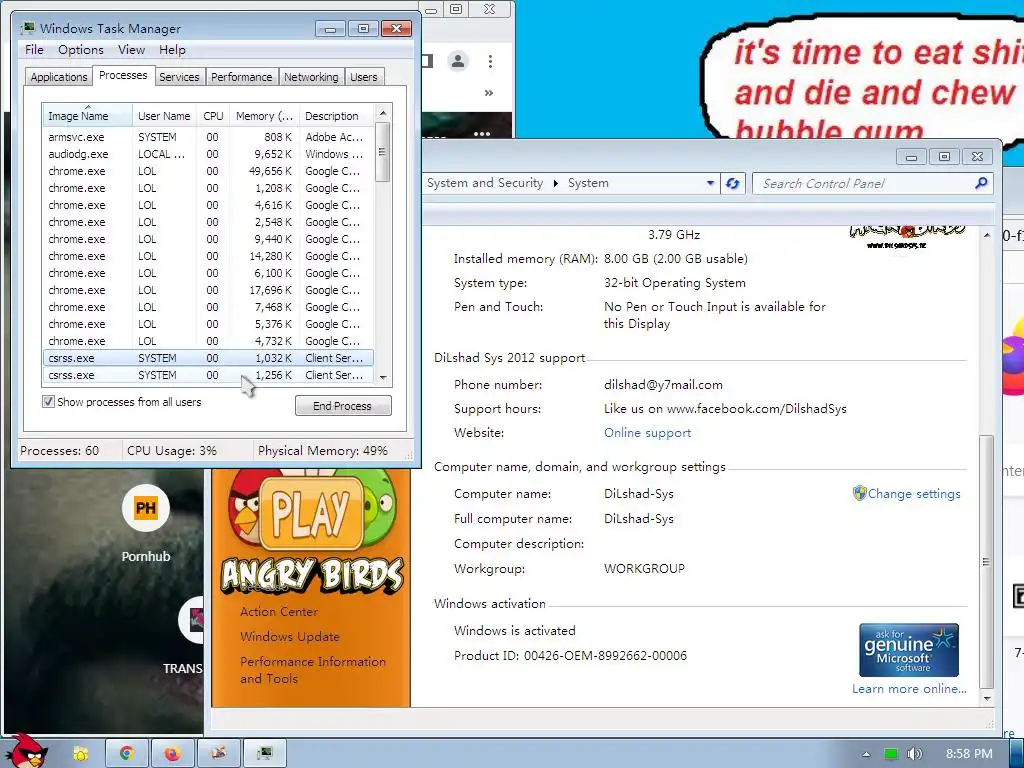
Task: Click the Chrome profile avatar icon
Action: pos(458,61)
